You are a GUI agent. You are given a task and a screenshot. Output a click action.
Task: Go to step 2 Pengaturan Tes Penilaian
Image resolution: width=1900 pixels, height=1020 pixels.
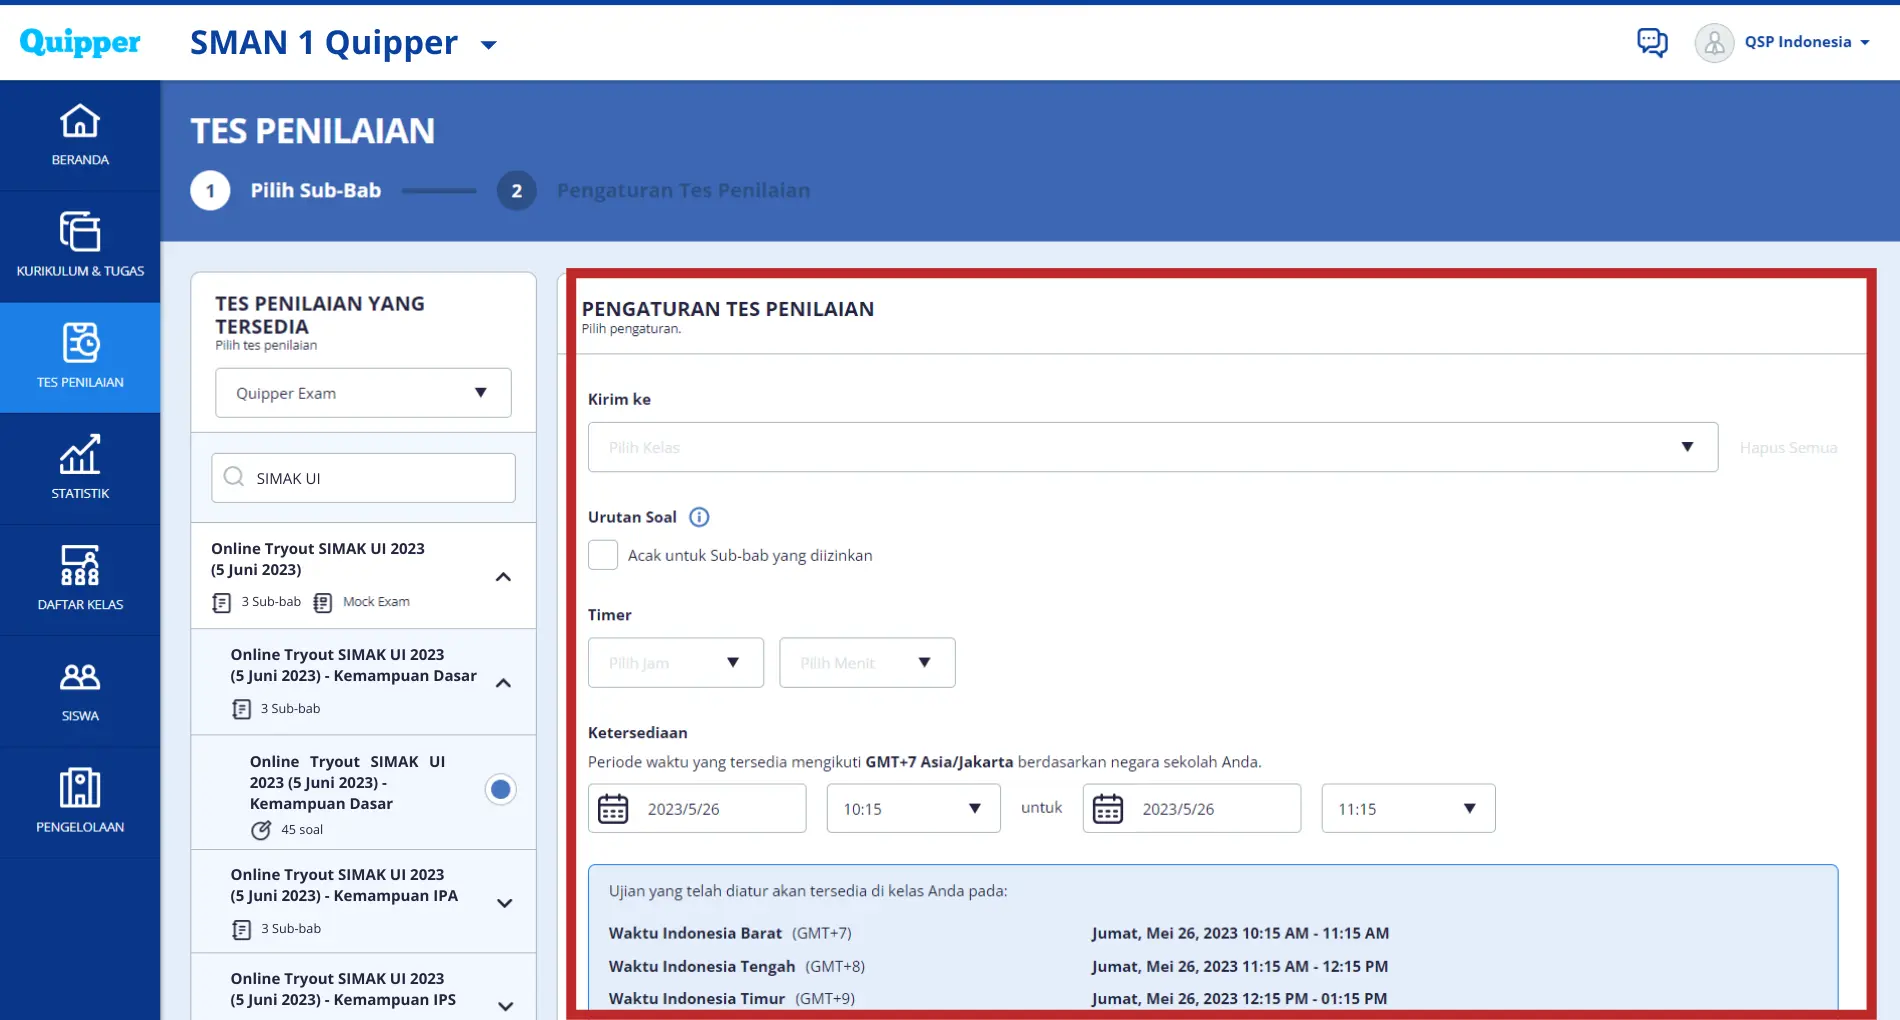click(x=654, y=190)
